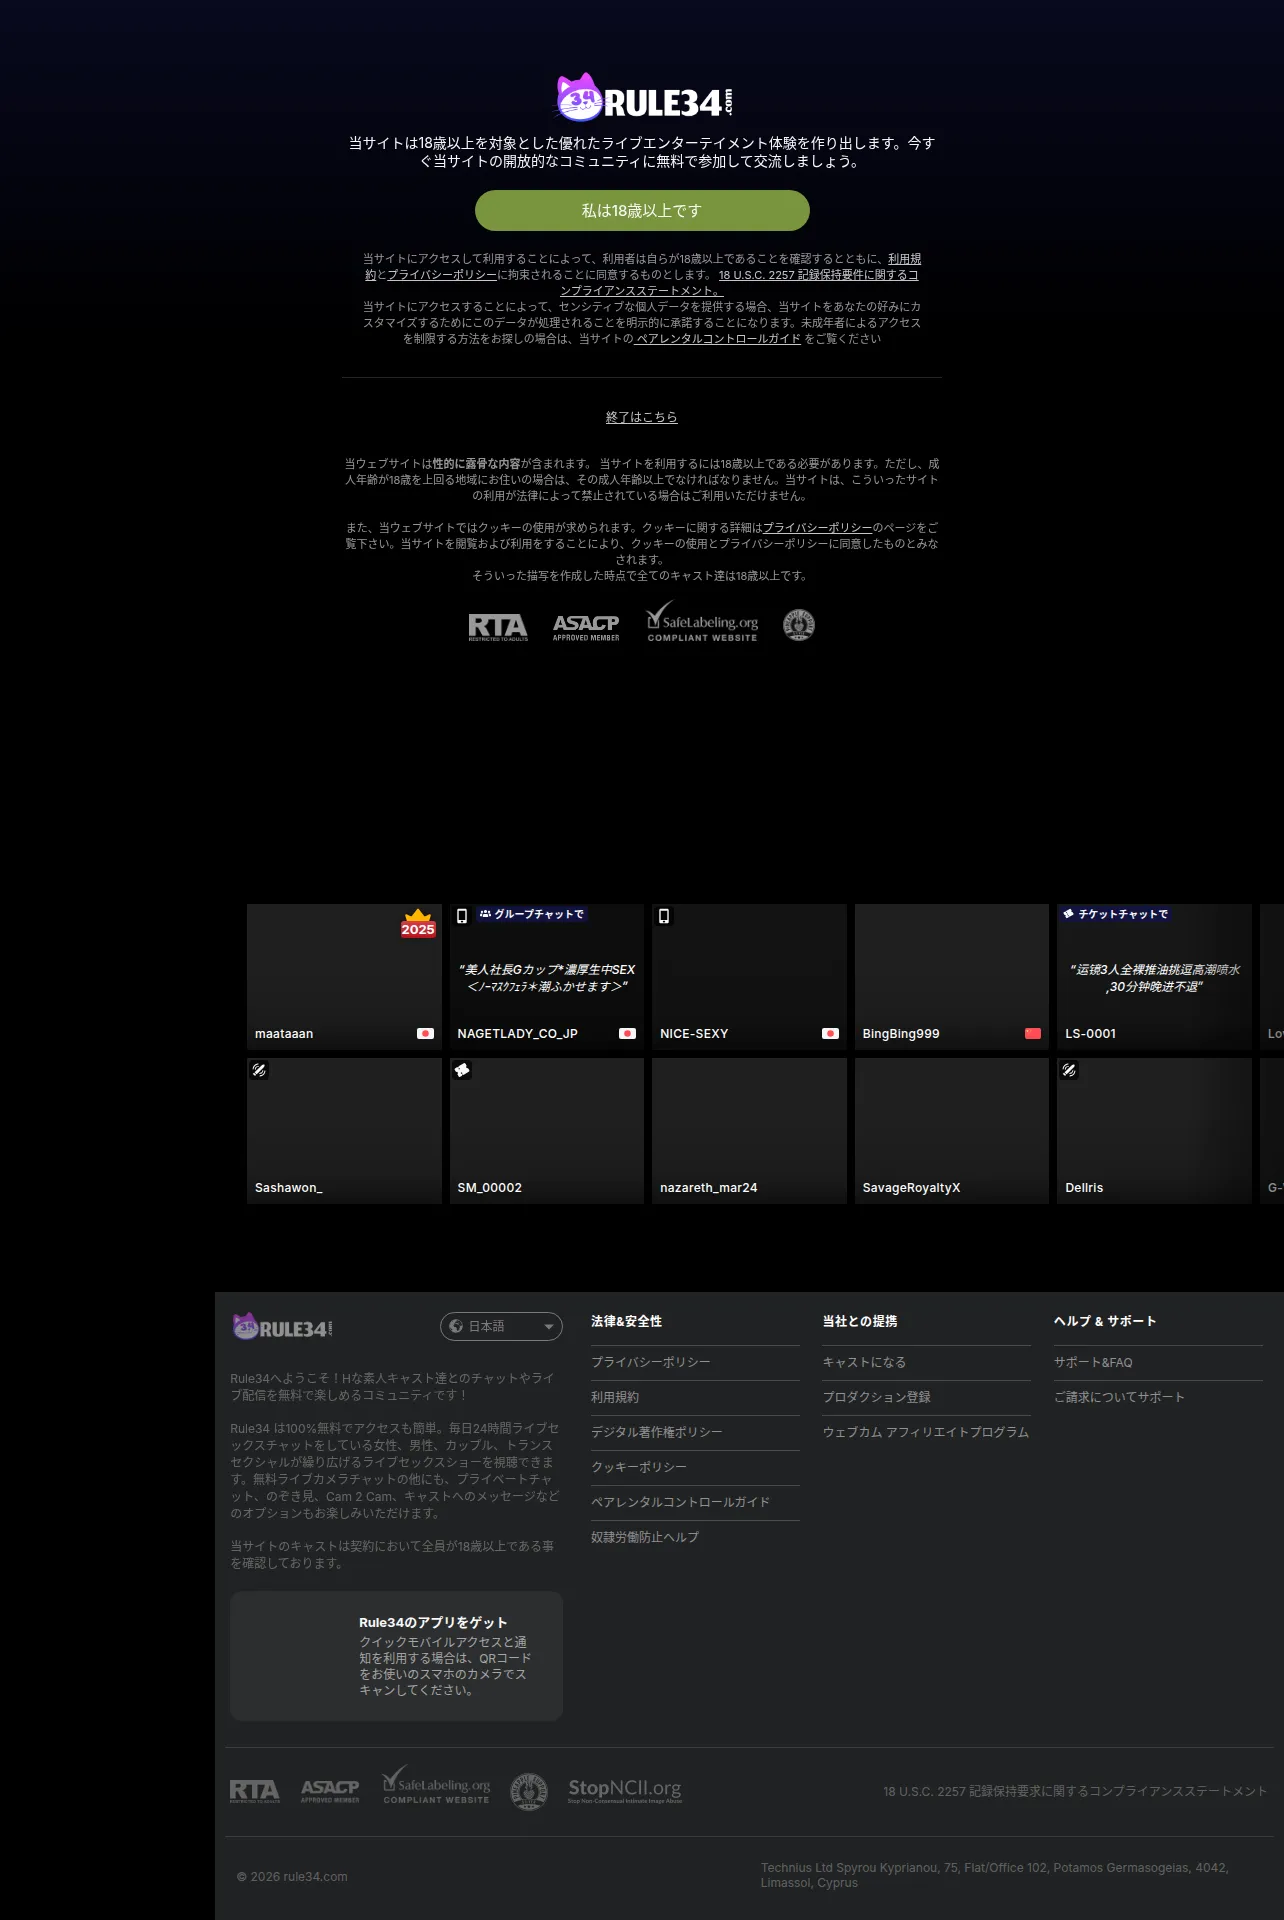
Task: Open the footer ペアレンタルコントロールガイド link
Action: (680, 1502)
